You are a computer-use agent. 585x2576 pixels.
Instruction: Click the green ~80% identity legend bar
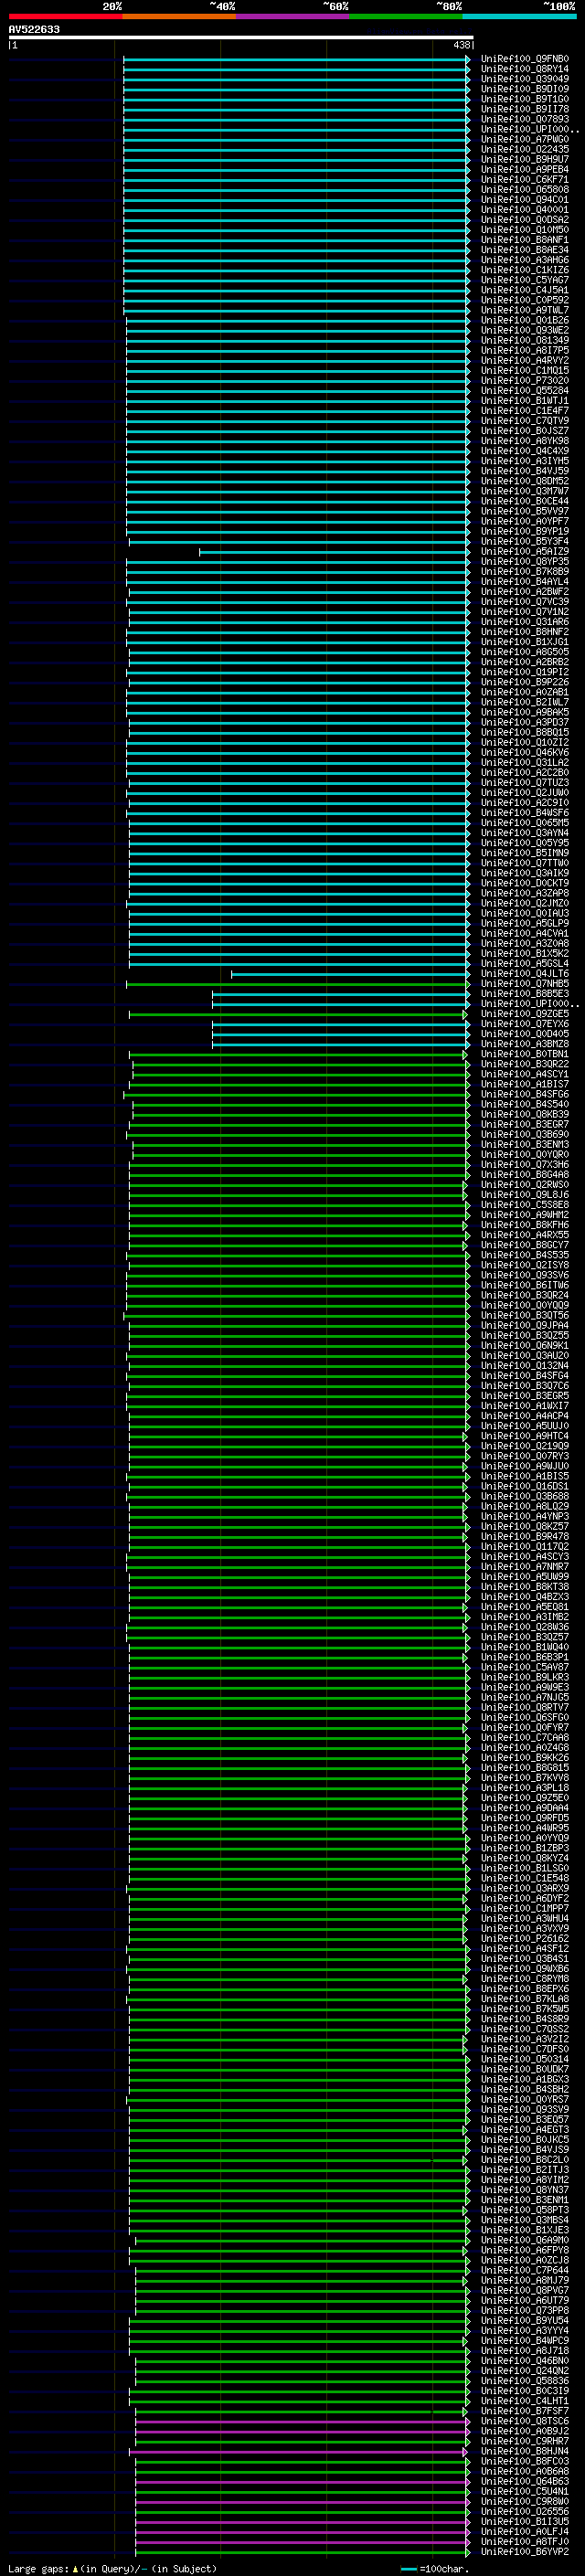tap(406, 16)
